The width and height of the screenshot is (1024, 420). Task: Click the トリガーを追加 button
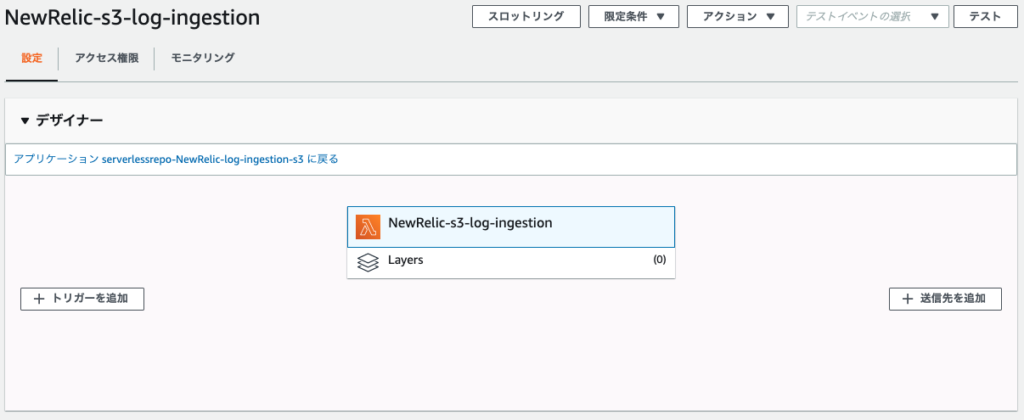coord(82,299)
